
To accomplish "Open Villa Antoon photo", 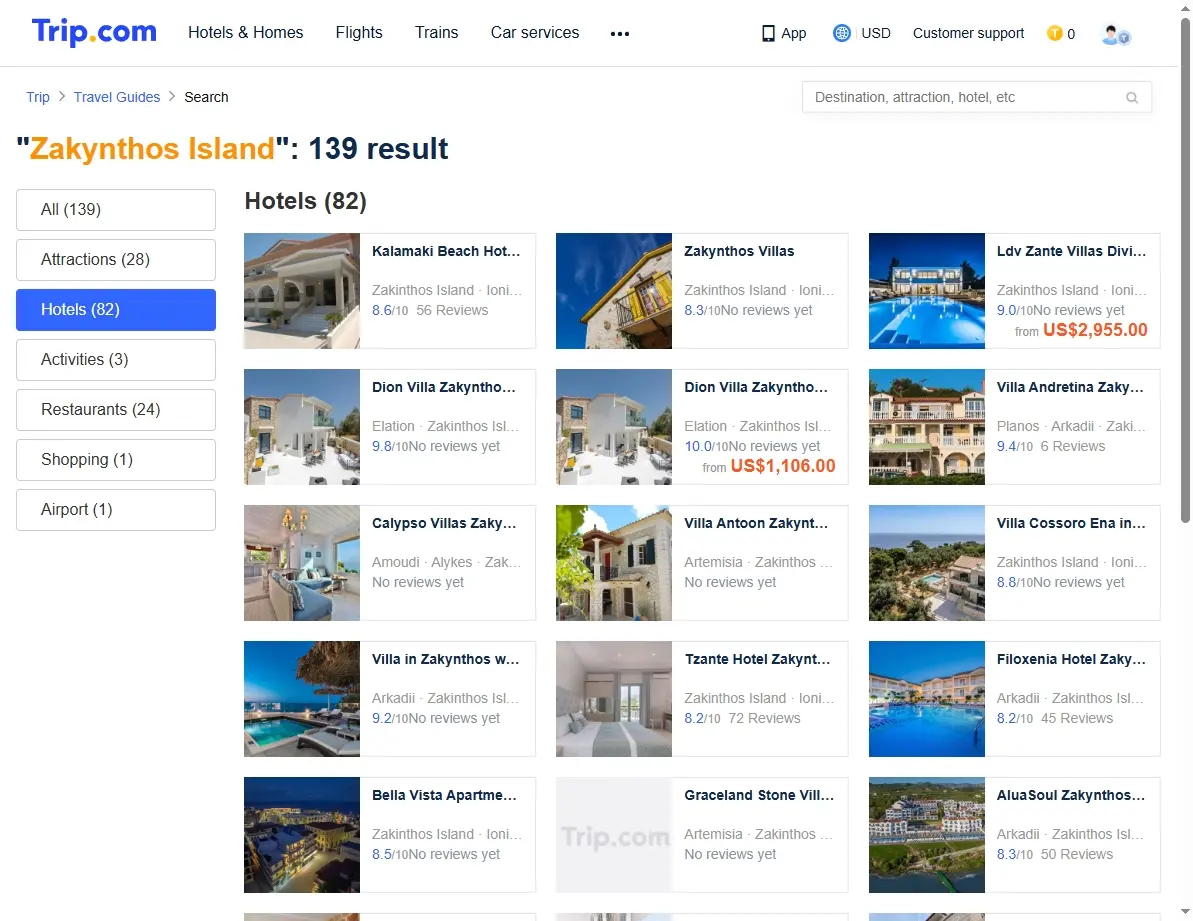I will pyautogui.click(x=614, y=564).
